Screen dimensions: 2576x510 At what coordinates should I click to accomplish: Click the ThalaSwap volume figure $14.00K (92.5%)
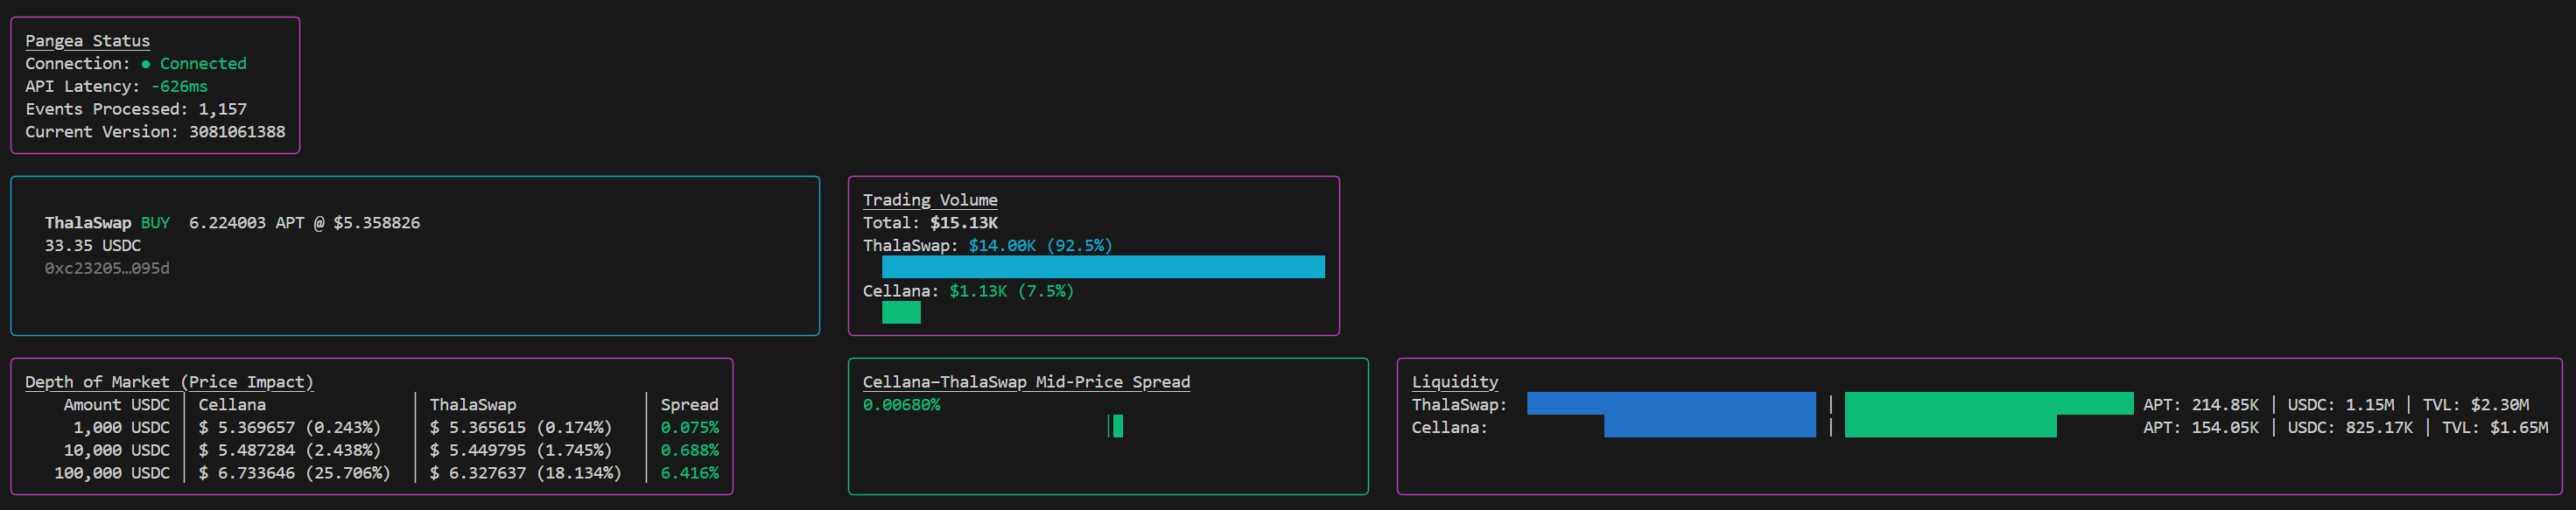[x=1039, y=246]
